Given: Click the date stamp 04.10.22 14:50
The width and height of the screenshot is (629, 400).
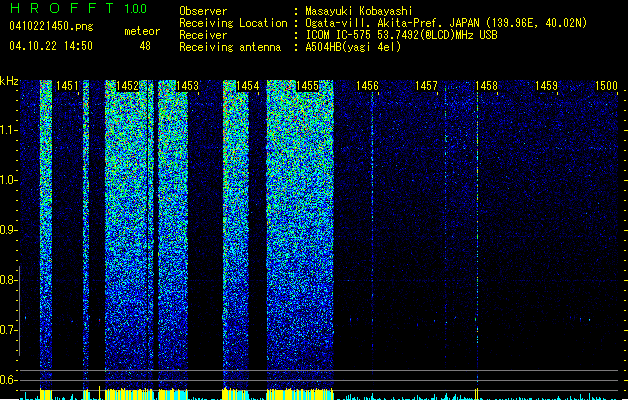Looking at the screenshot, I should (x=51, y=46).
